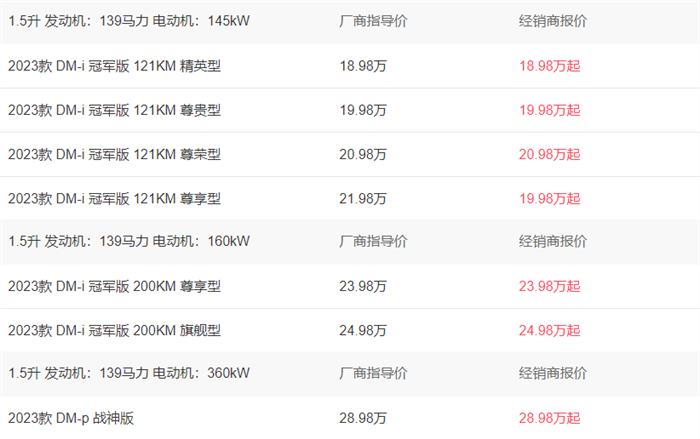Select guide price 28.98万 of 战神版
700x439 pixels.
tap(363, 418)
